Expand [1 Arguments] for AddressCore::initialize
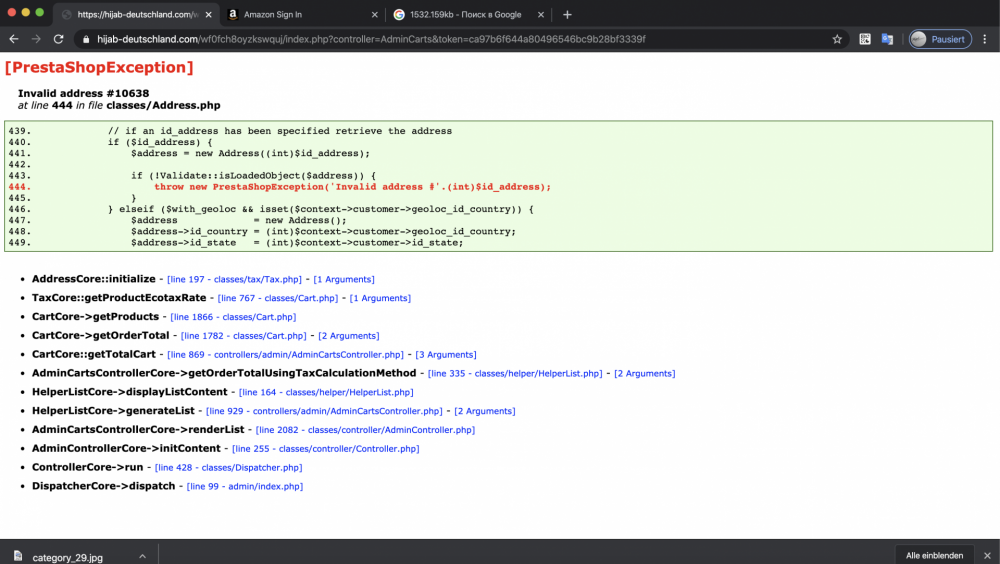This screenshot has height=564, width=1000. point(343,280)
